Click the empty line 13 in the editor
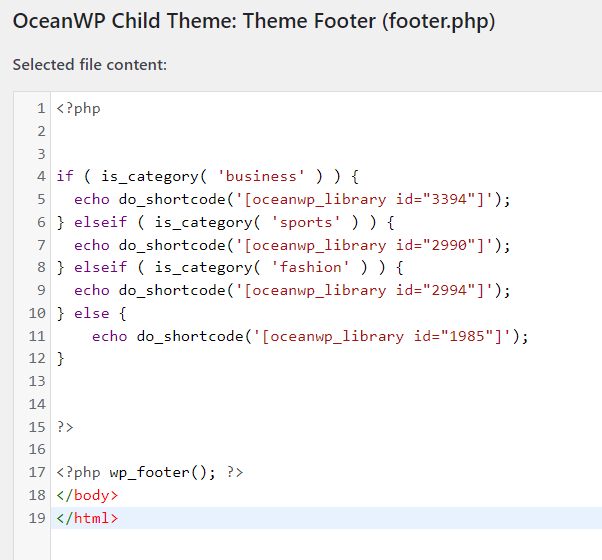The image size is (602, 560). [326, 382]
